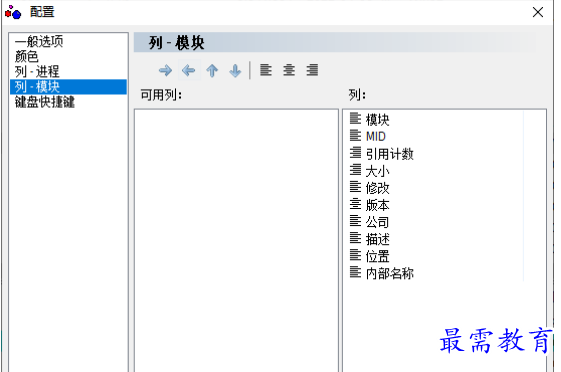Move column up with up arrow
The height and width of the screenshot is (372, 561).
coord(212,70)
